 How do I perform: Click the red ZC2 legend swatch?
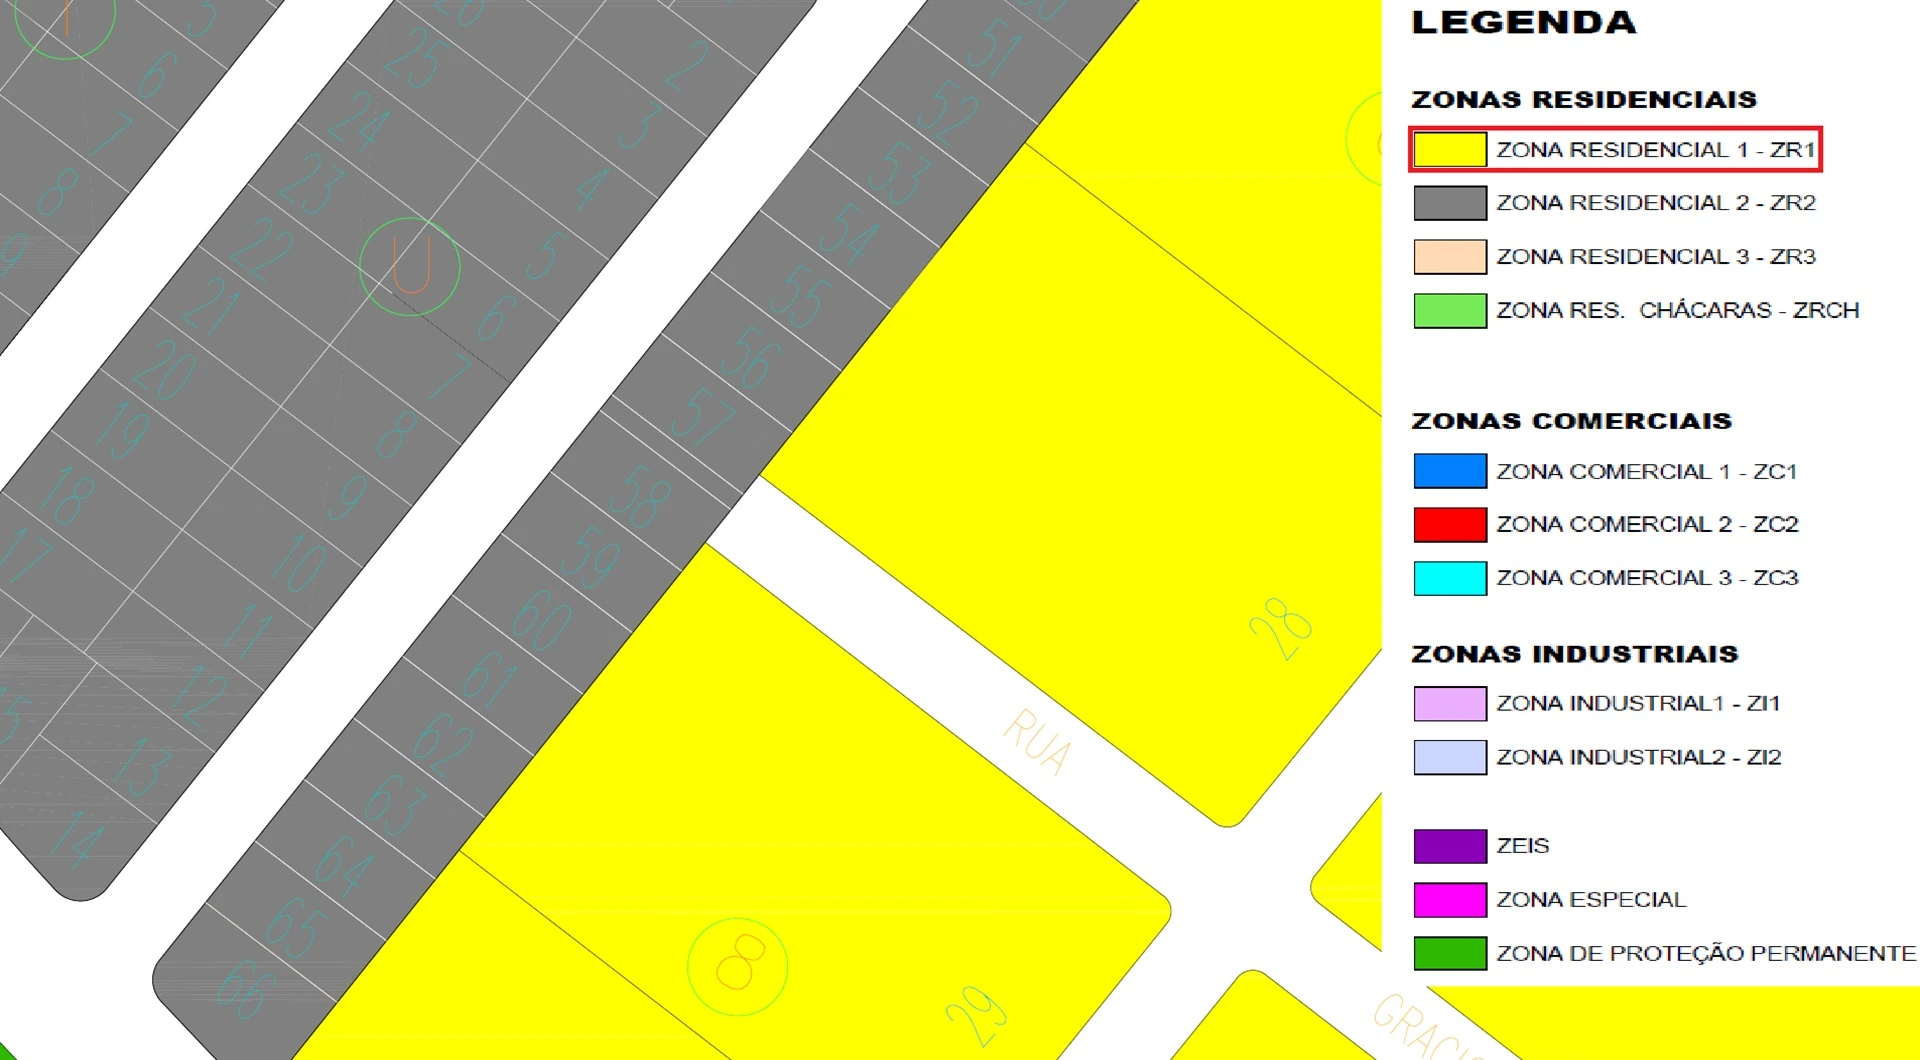pos(1449,525)
